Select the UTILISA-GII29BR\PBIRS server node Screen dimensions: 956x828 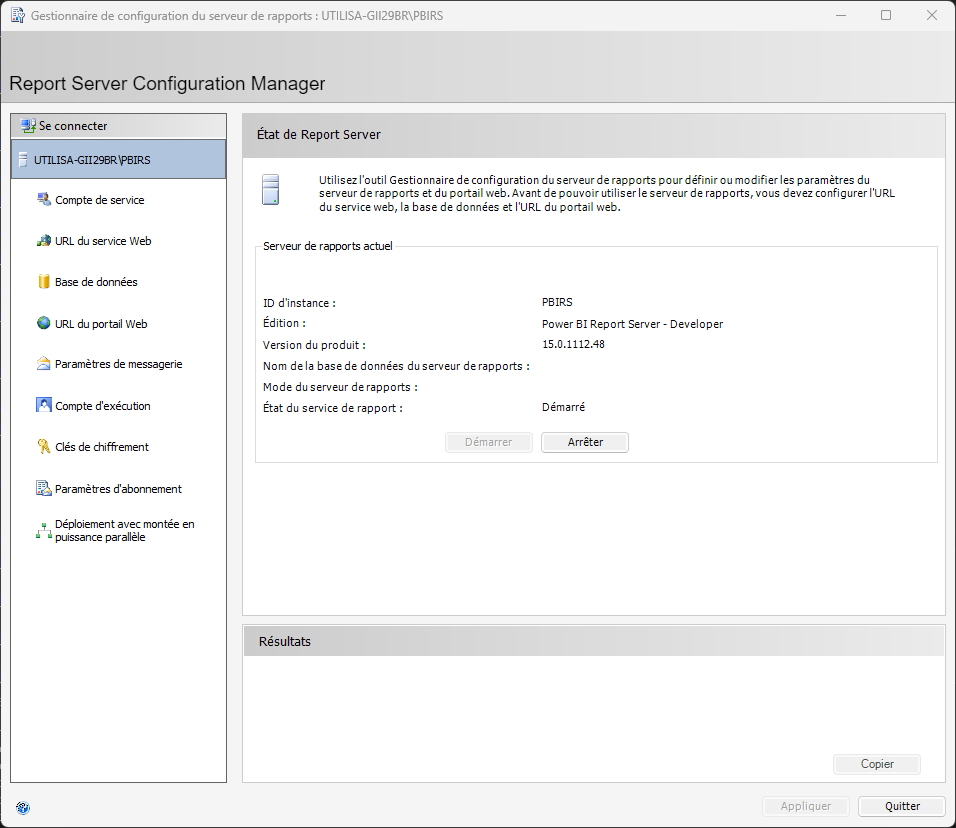(x=118, y=160)
